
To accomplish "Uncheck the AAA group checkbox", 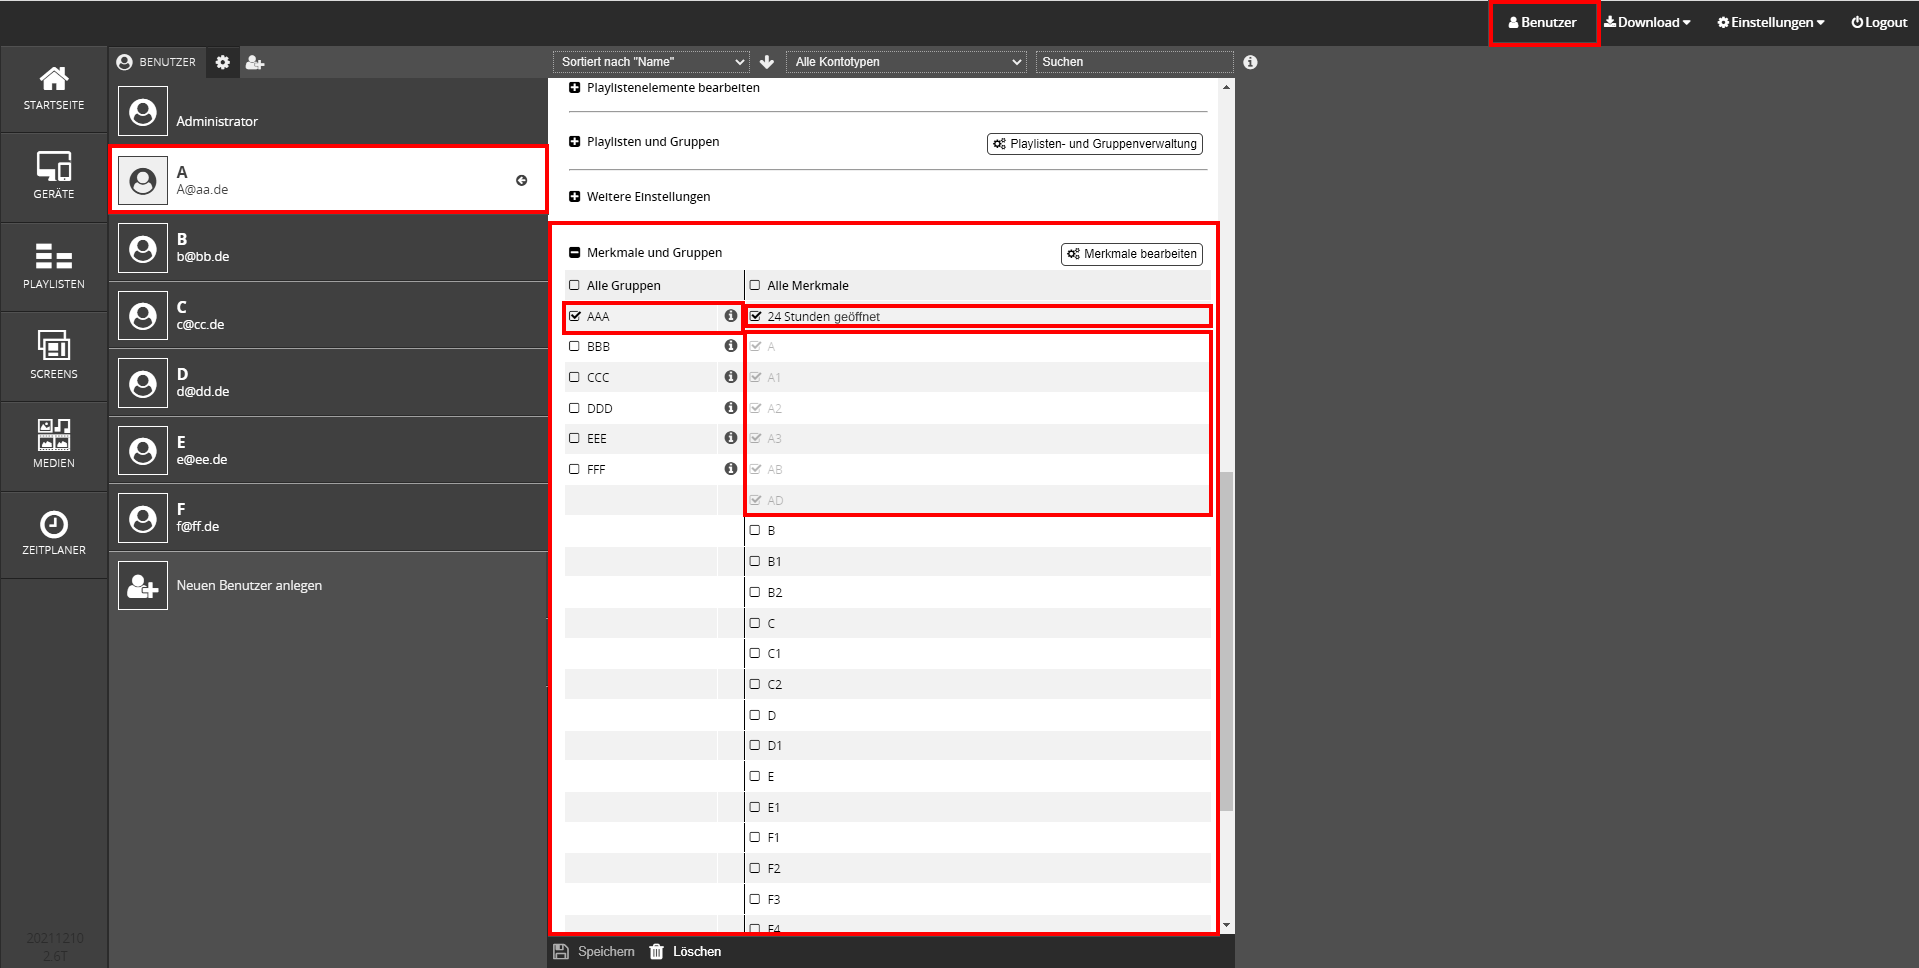I will coord(575,316).
